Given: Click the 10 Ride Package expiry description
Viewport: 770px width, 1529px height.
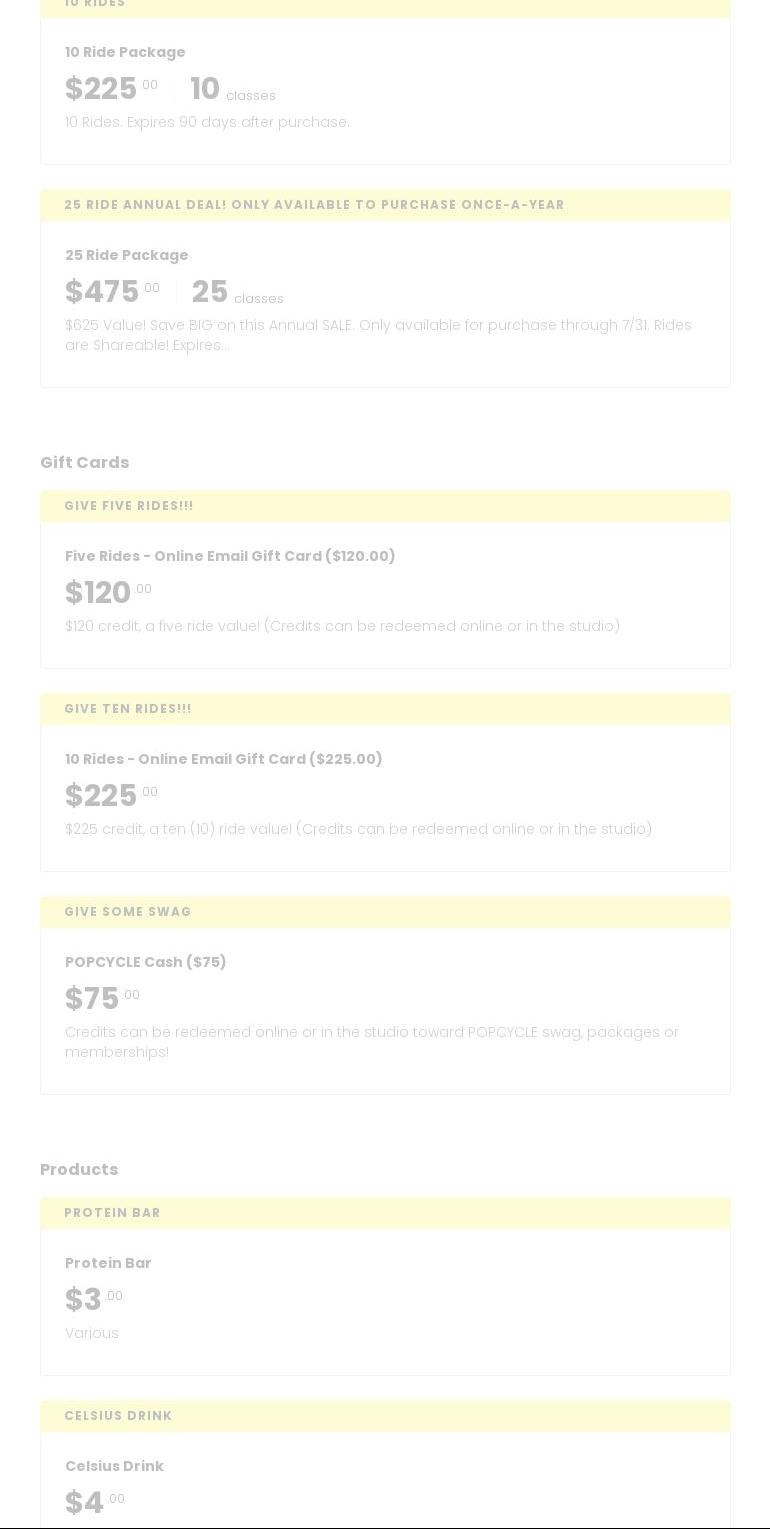Looking at the screenshot, I should point(207,122).
